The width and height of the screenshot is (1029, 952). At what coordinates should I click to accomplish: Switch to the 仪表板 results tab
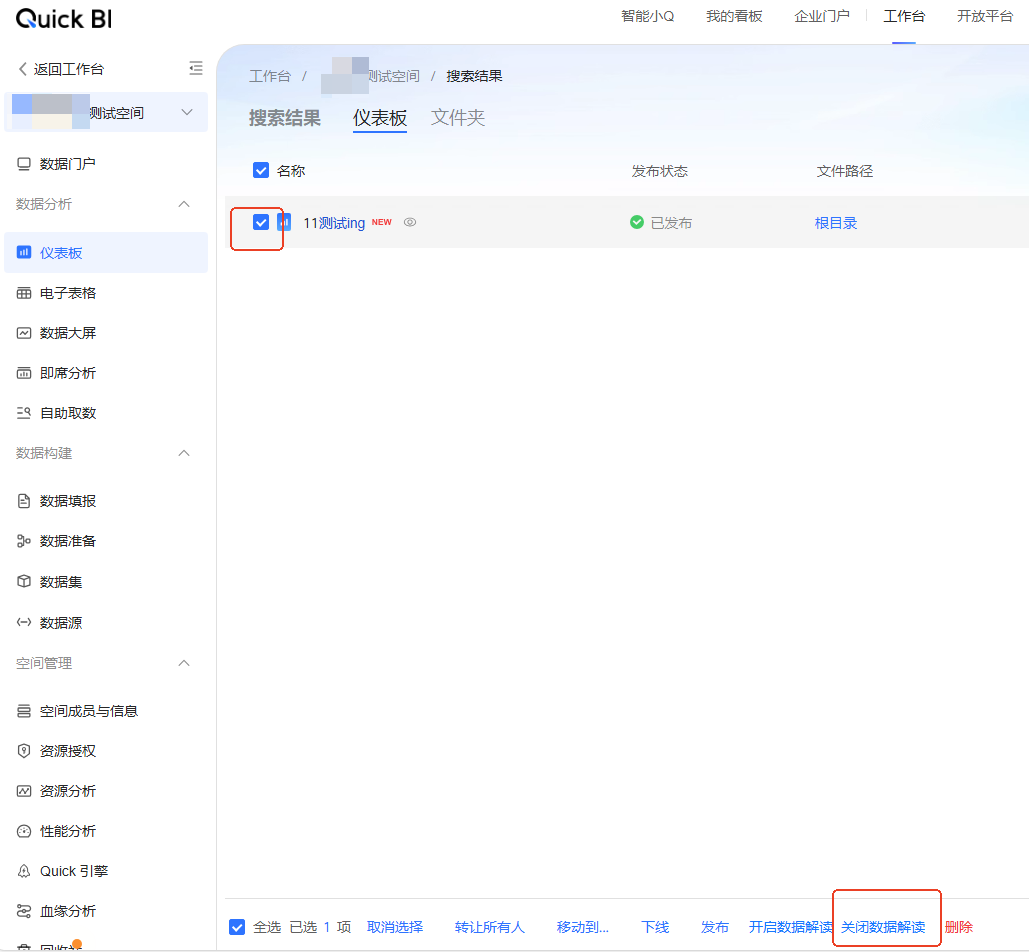click(x=380, y=118)
